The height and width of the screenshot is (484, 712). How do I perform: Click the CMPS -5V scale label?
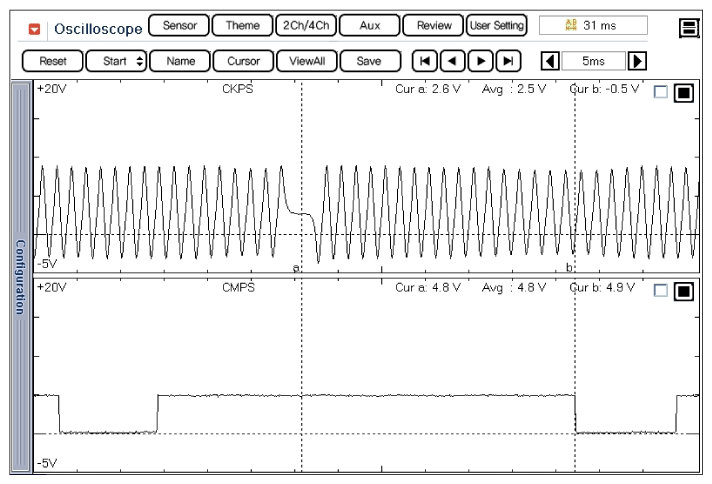47,463
